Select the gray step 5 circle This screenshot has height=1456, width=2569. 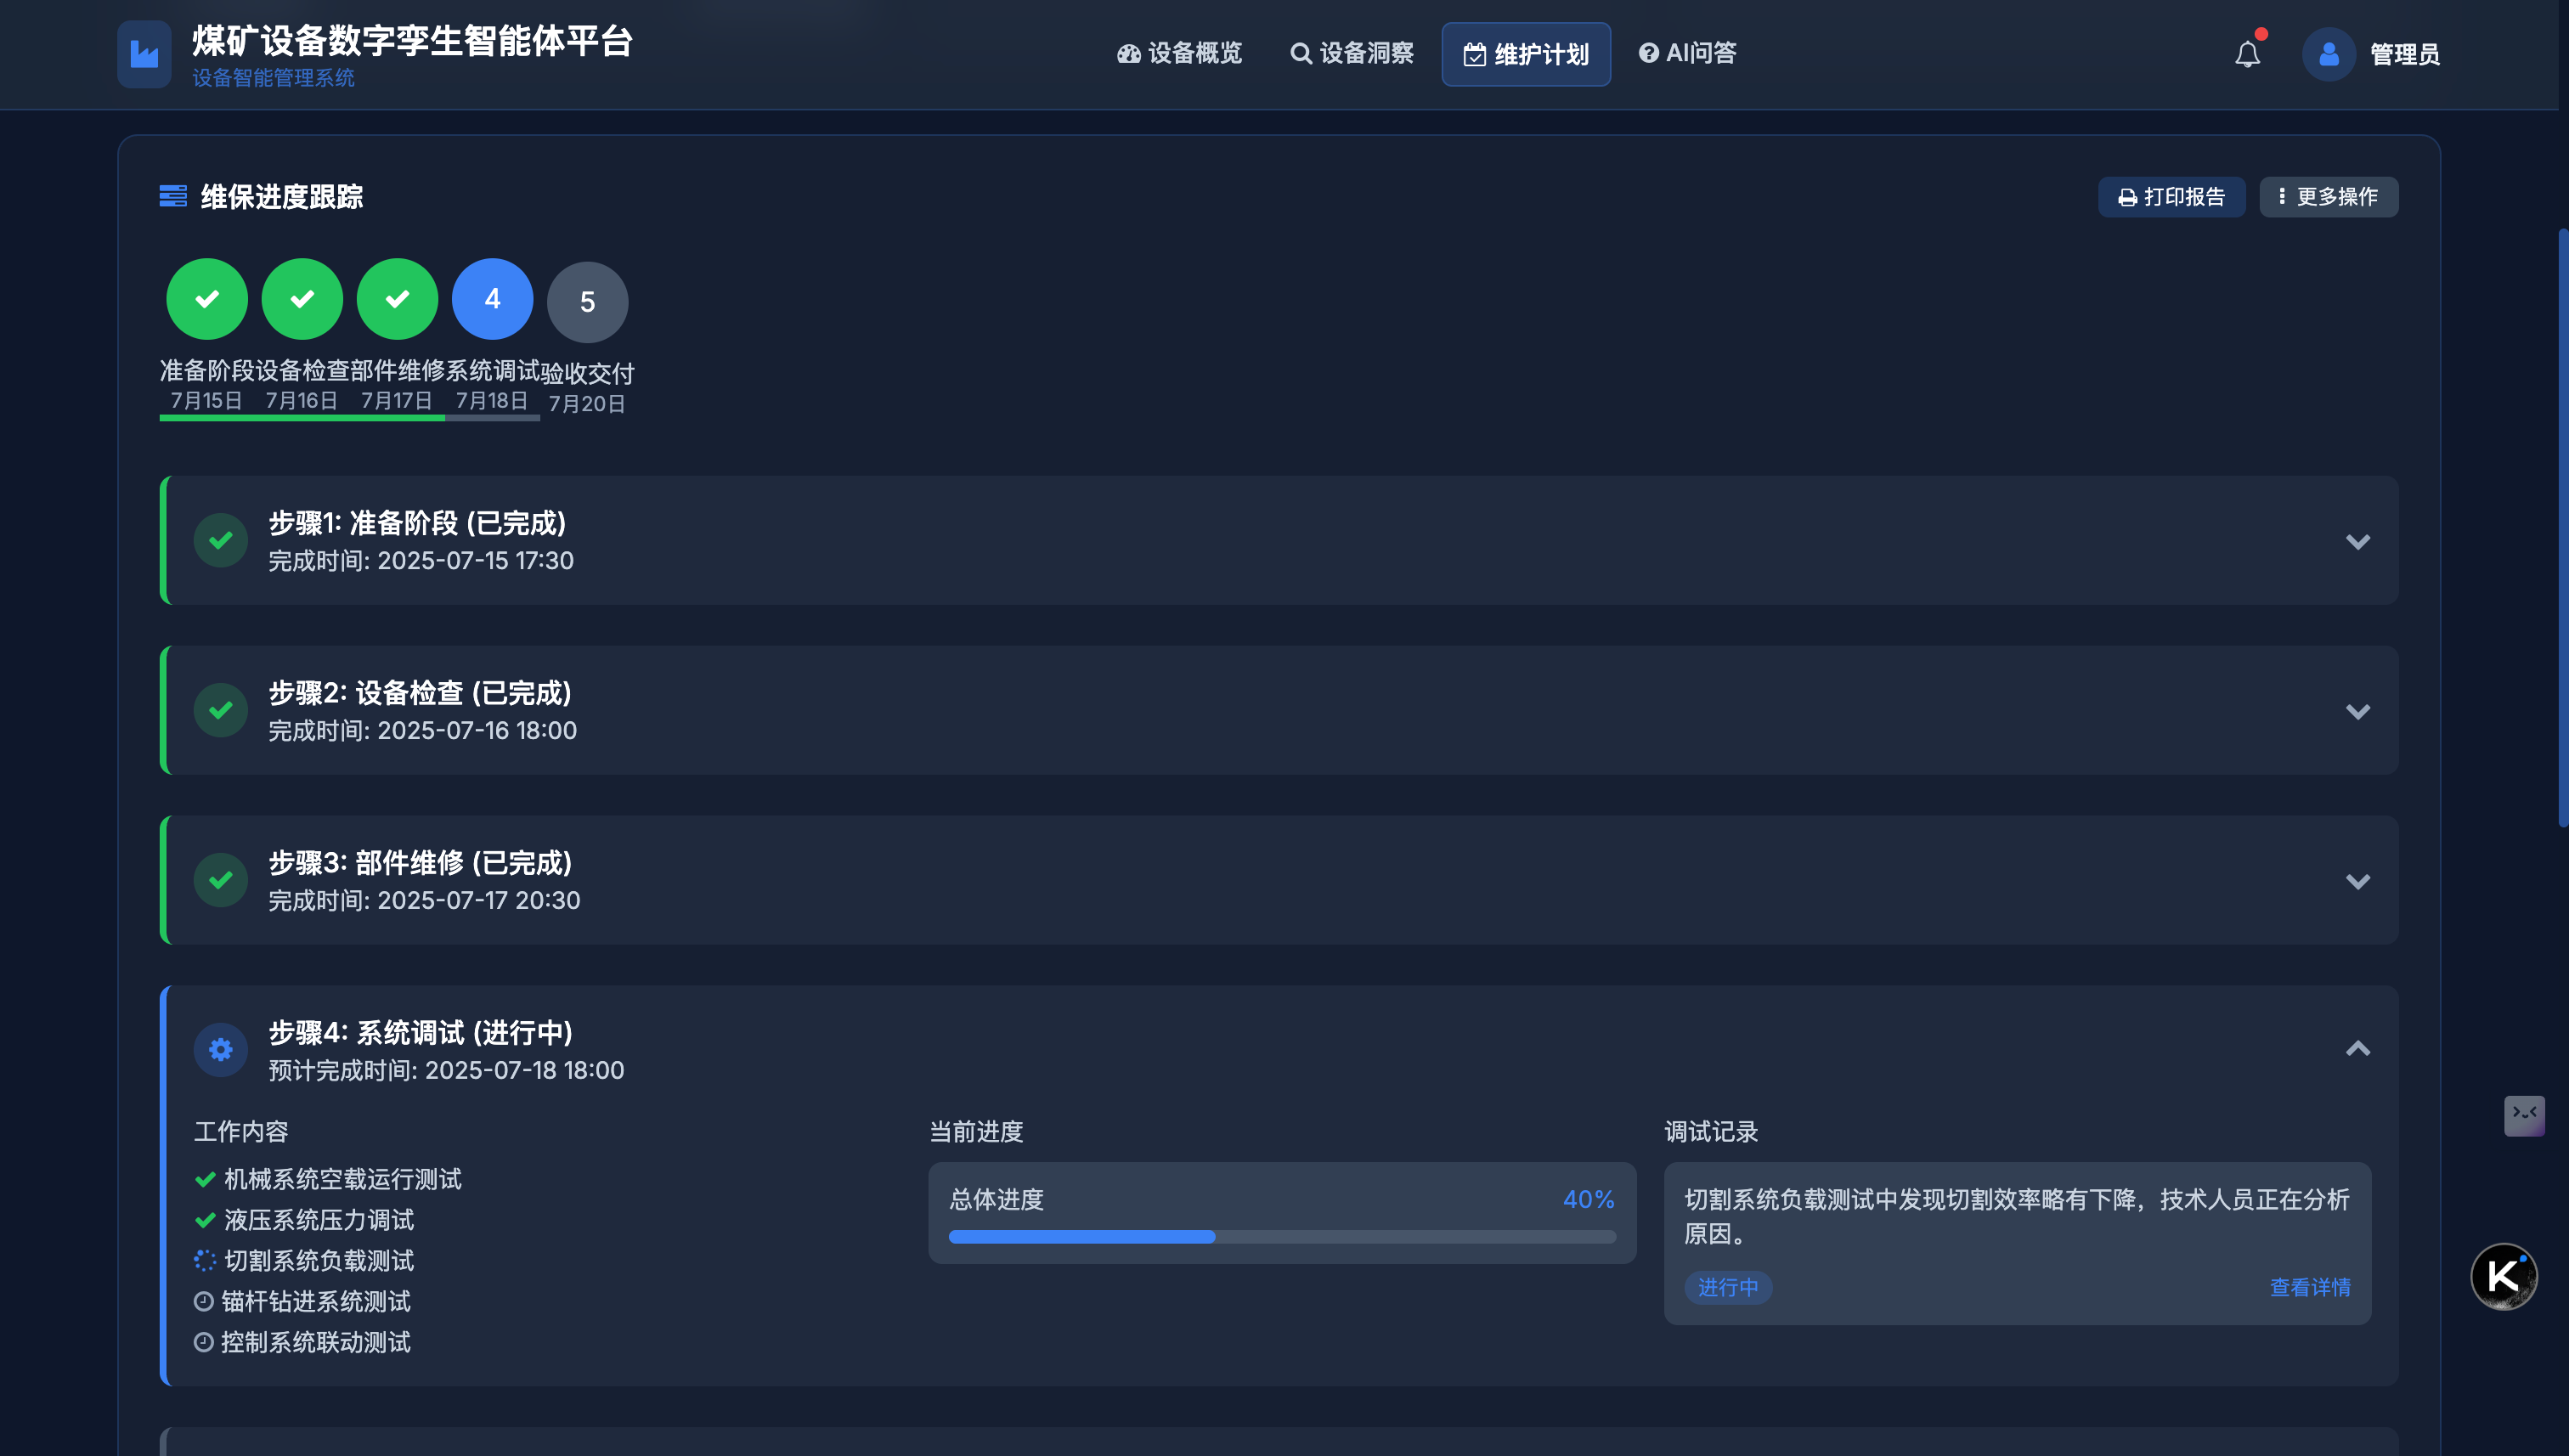[x=588, y=302]
